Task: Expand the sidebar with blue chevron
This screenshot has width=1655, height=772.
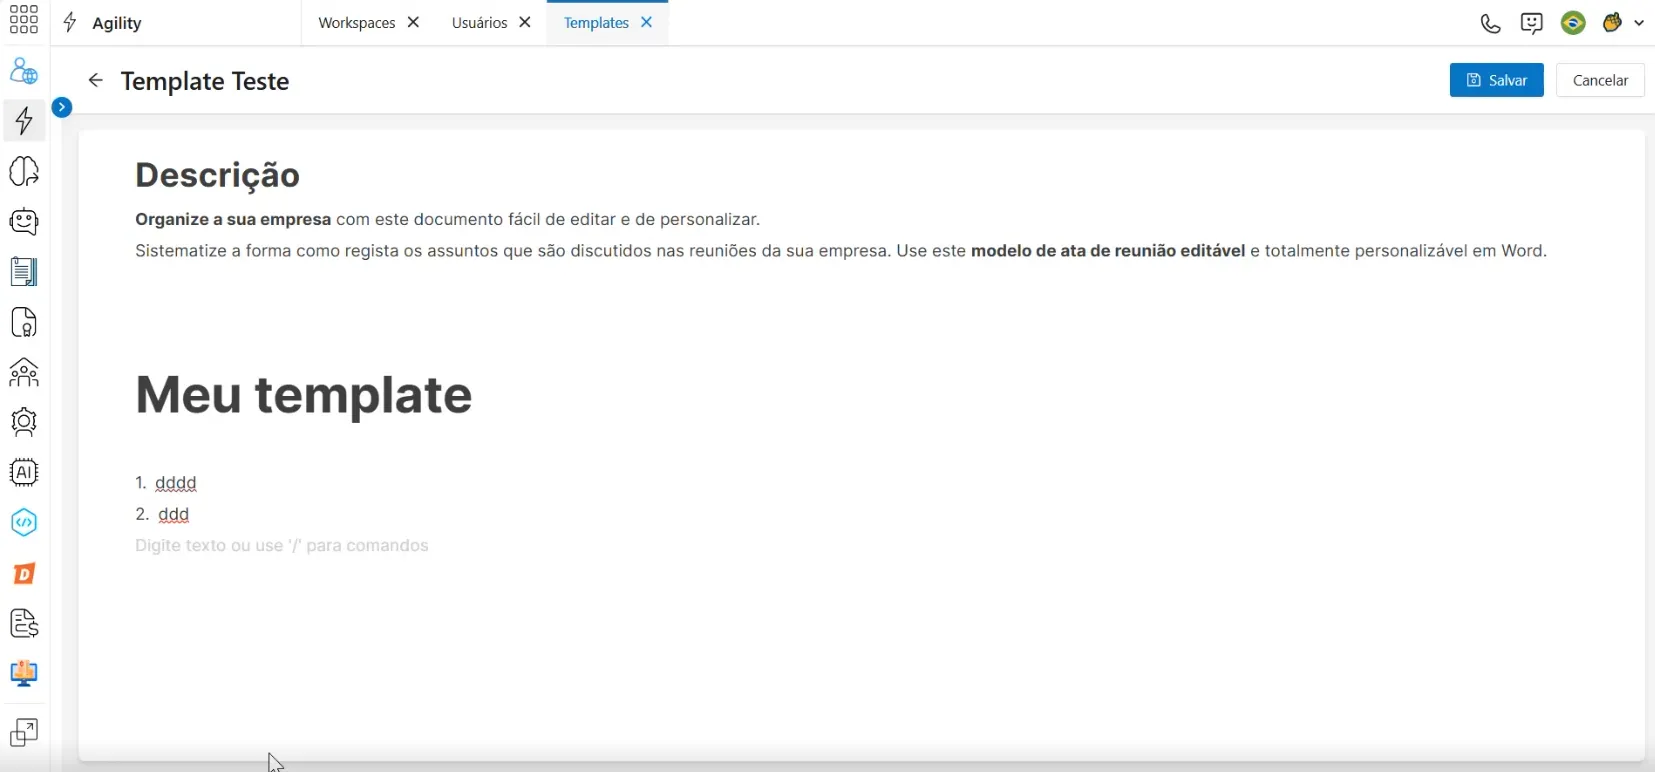Action: (62, 107)
